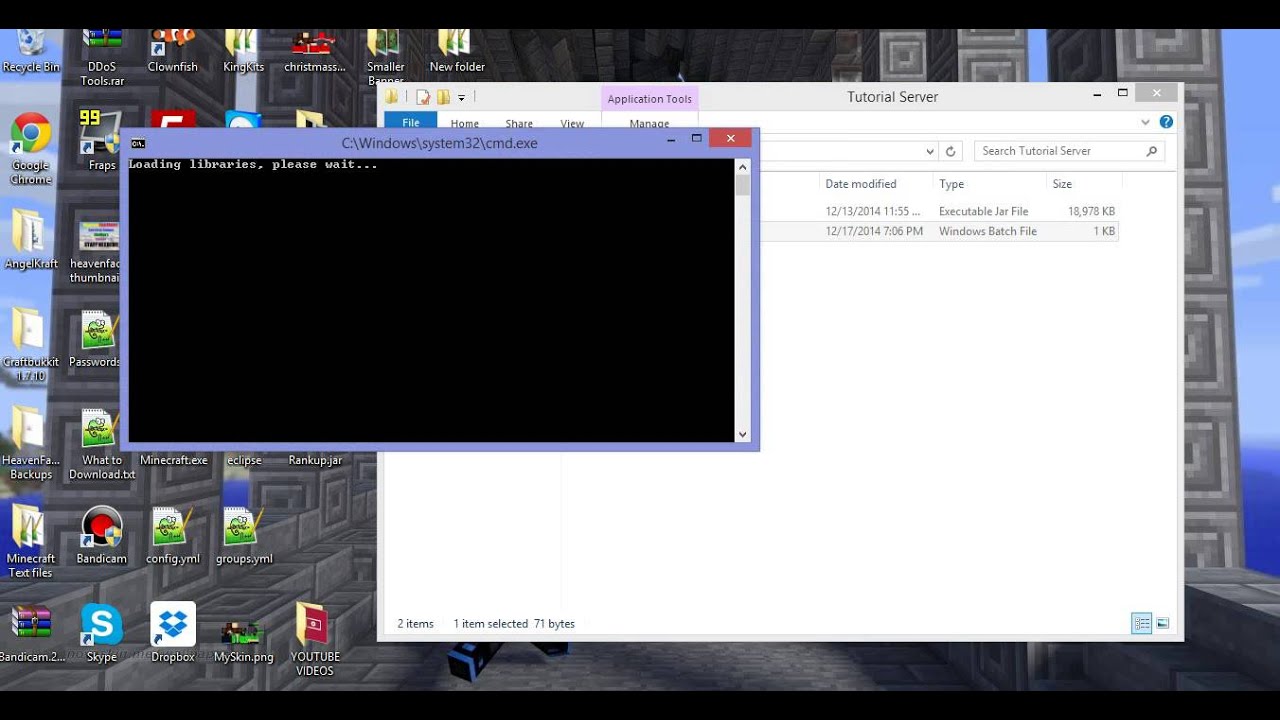Open the address bar history dropdown
This screenshot has width=1280, height=720.
point(930,151)
